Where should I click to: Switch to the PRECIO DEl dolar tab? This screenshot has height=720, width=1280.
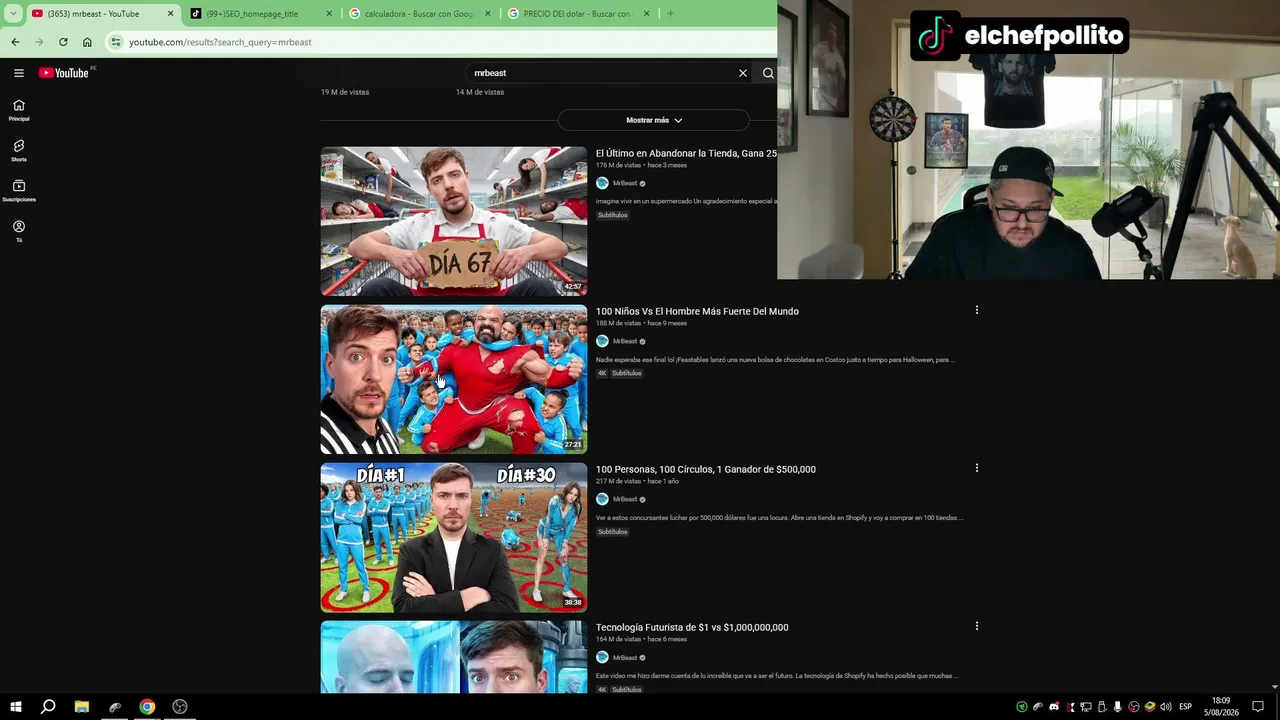578,14
